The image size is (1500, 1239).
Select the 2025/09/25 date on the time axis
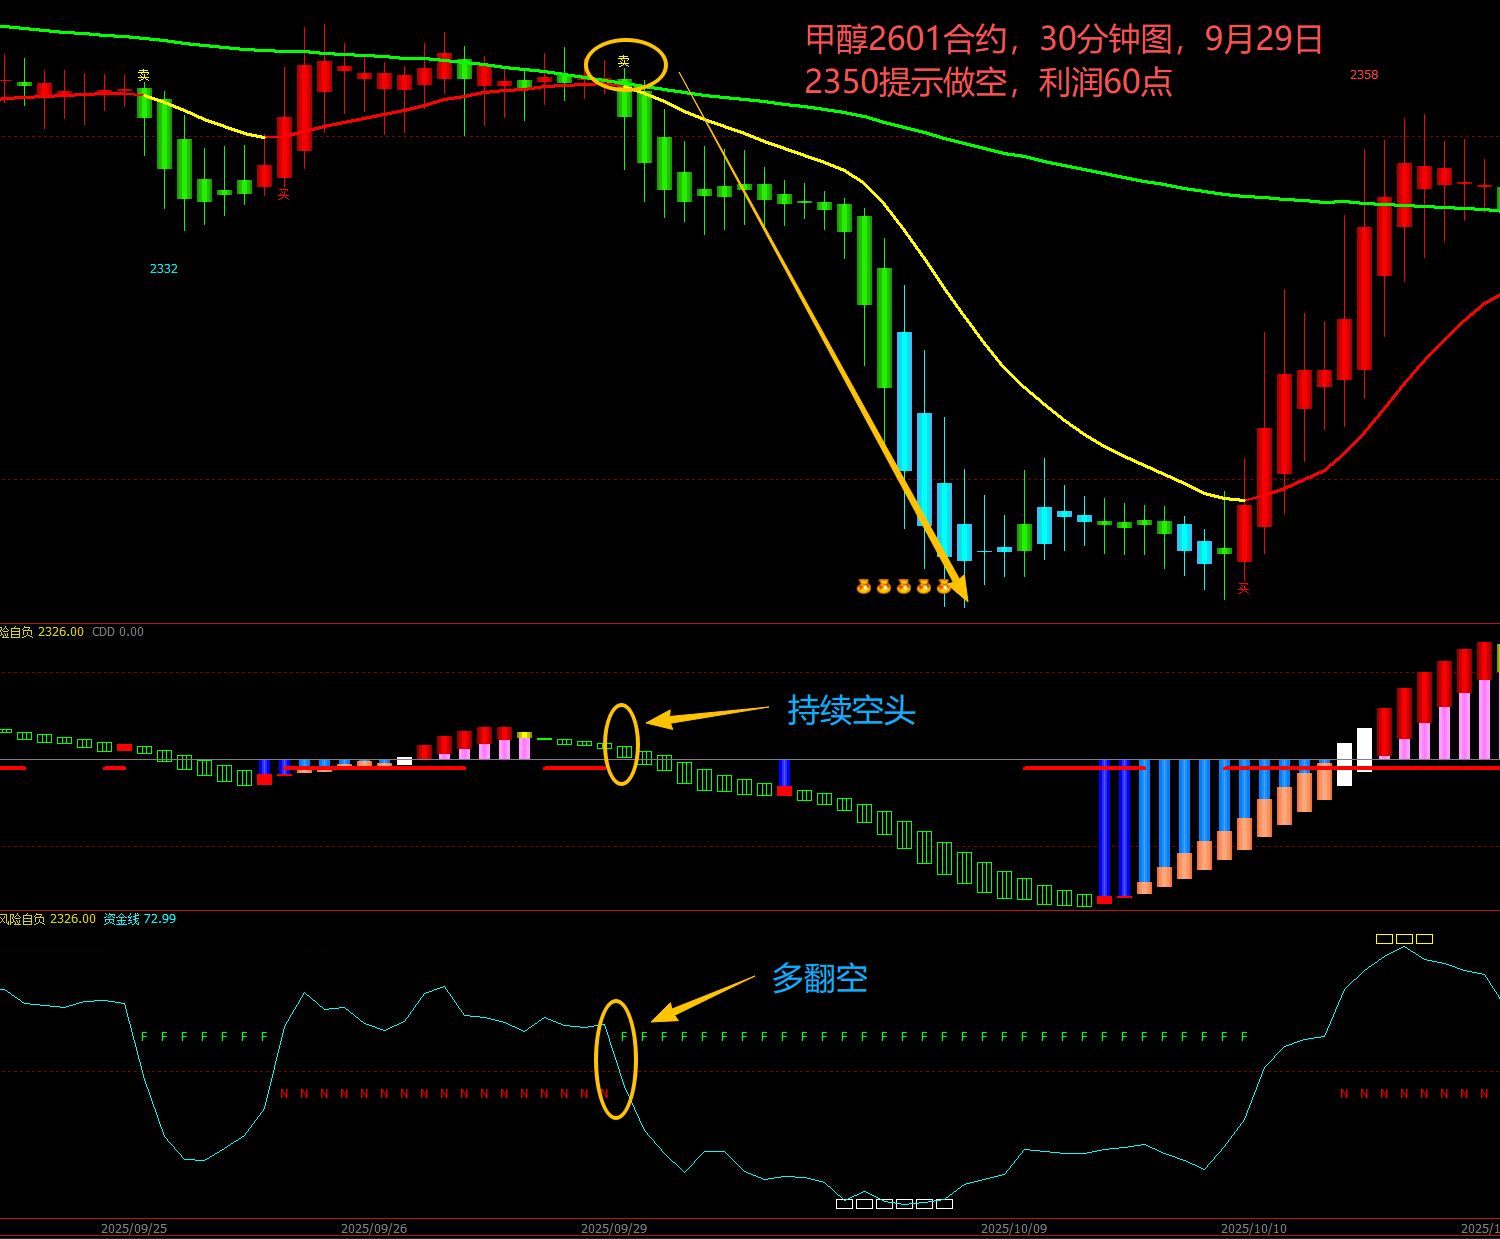point(134,1228)
